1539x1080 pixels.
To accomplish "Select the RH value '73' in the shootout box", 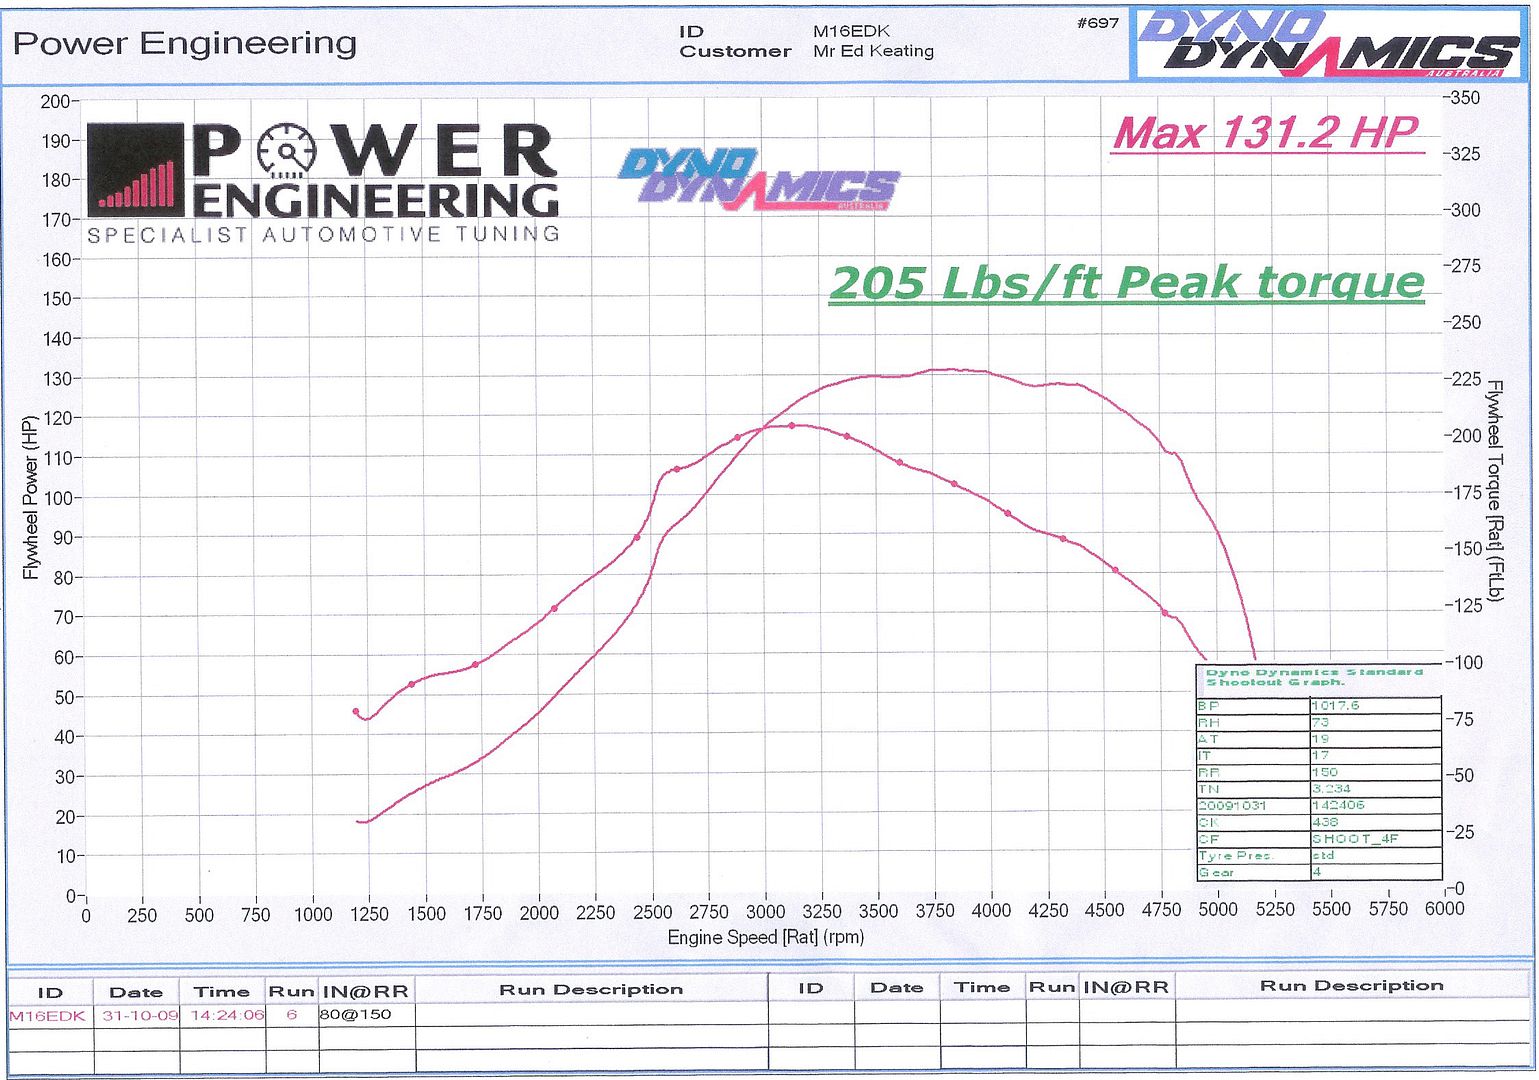I will coord(1320,722).
